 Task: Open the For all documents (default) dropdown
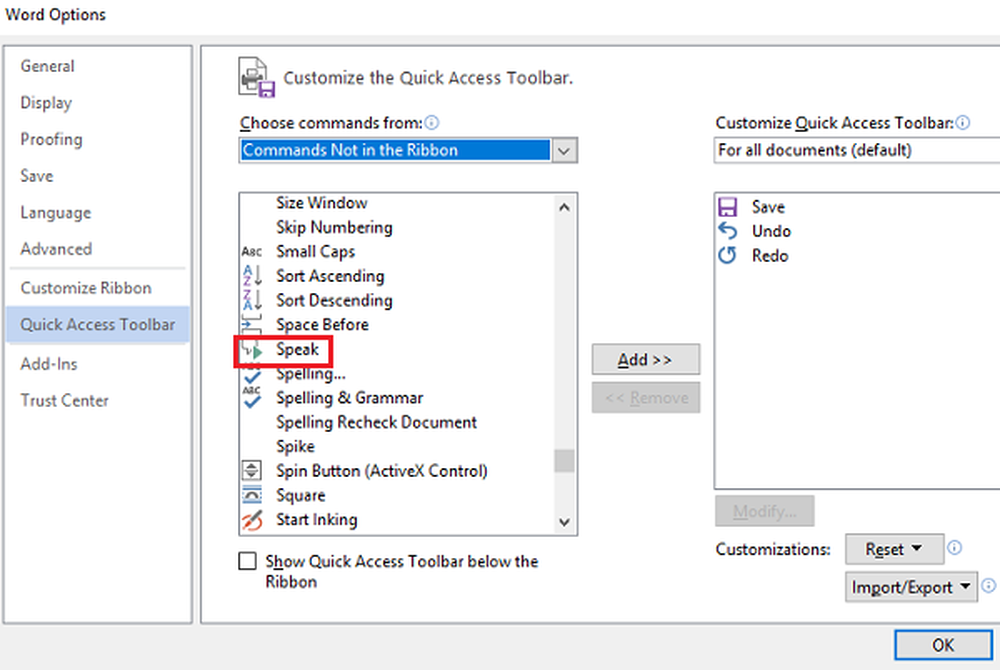[857, 150]
